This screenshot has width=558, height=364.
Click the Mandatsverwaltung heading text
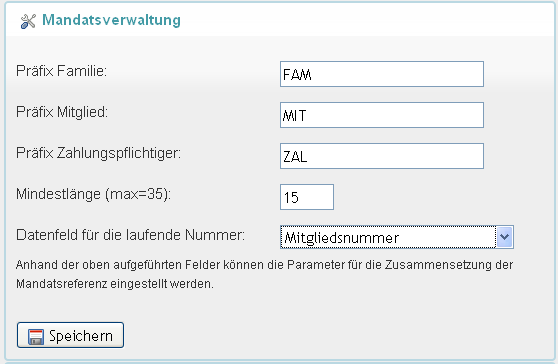pos(111,20)
